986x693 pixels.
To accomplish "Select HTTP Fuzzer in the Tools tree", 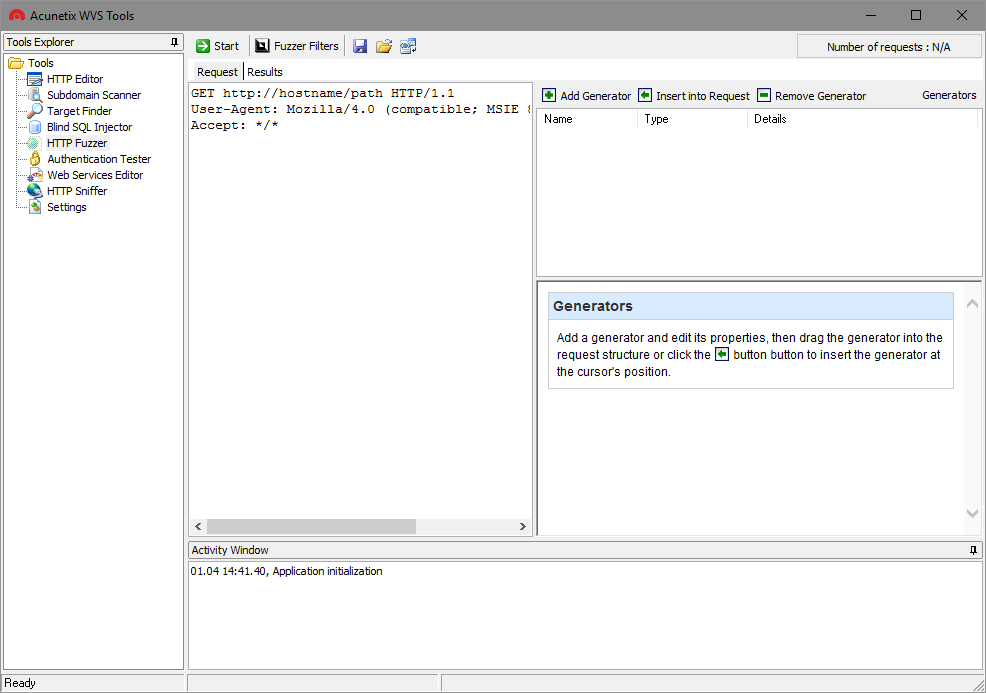I will [x=77, y=143].
